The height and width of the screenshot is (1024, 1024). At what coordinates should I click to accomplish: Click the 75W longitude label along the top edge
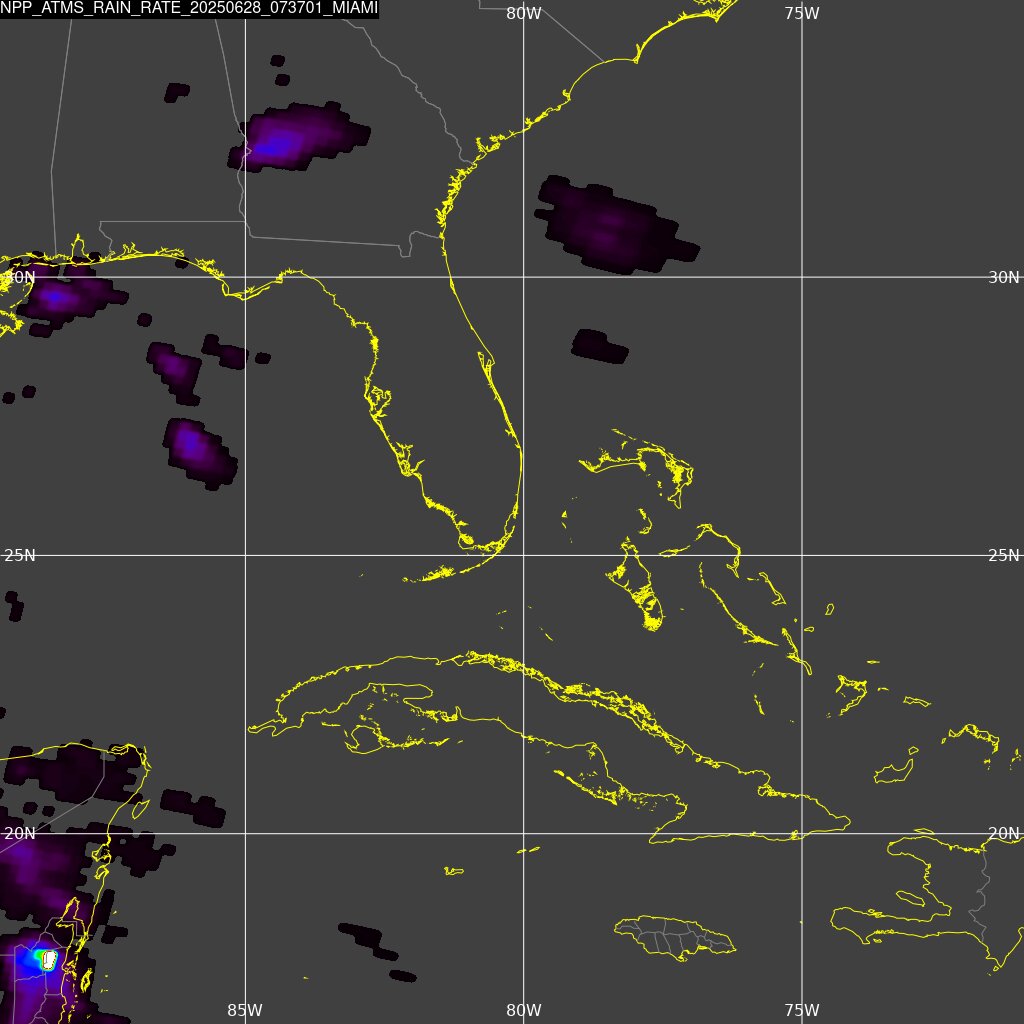point(802,13)
